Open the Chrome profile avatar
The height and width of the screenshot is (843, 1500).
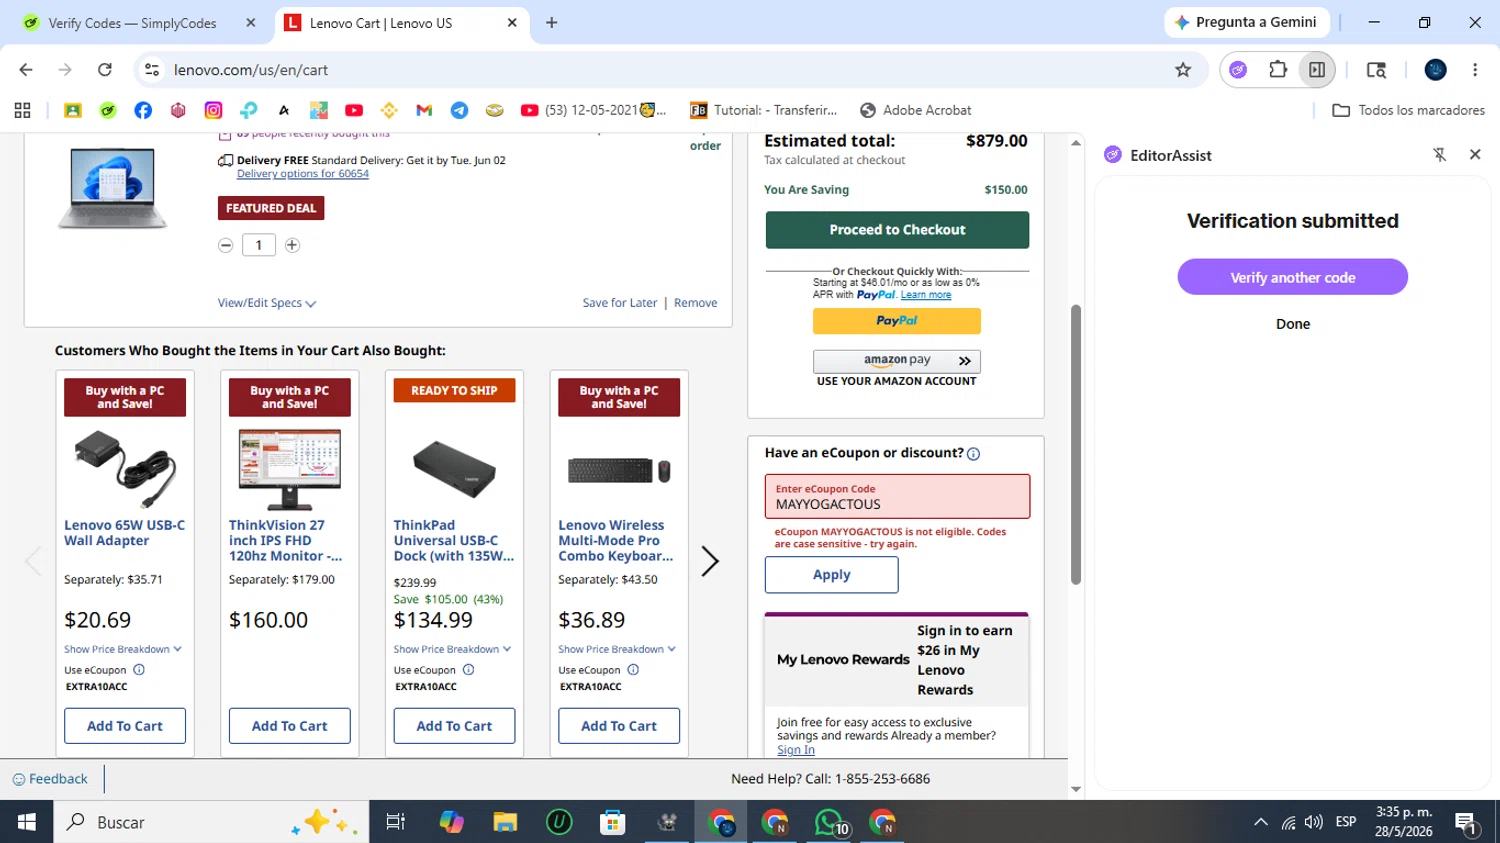[x=1436, y=70]
